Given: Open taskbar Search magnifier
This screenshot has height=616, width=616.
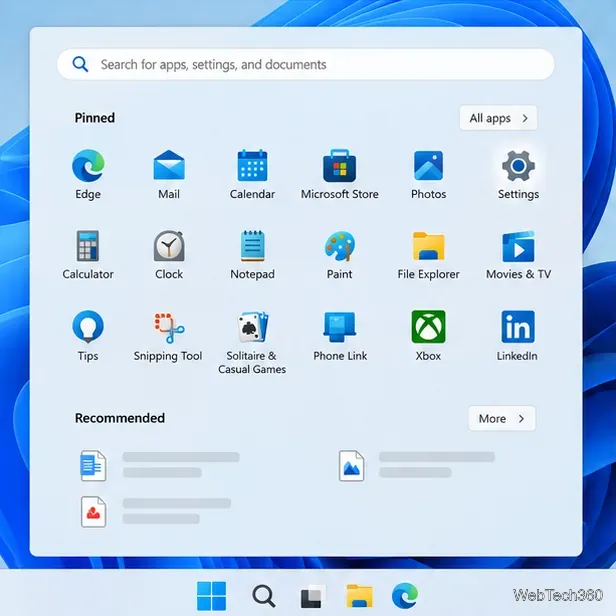Looking at the screenshot, I should click(264, 596).
